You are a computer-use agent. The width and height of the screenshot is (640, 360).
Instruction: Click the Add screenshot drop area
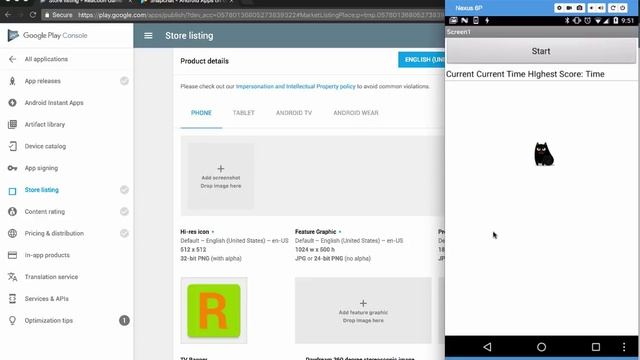pyautogui.click(x=221, y=176)
